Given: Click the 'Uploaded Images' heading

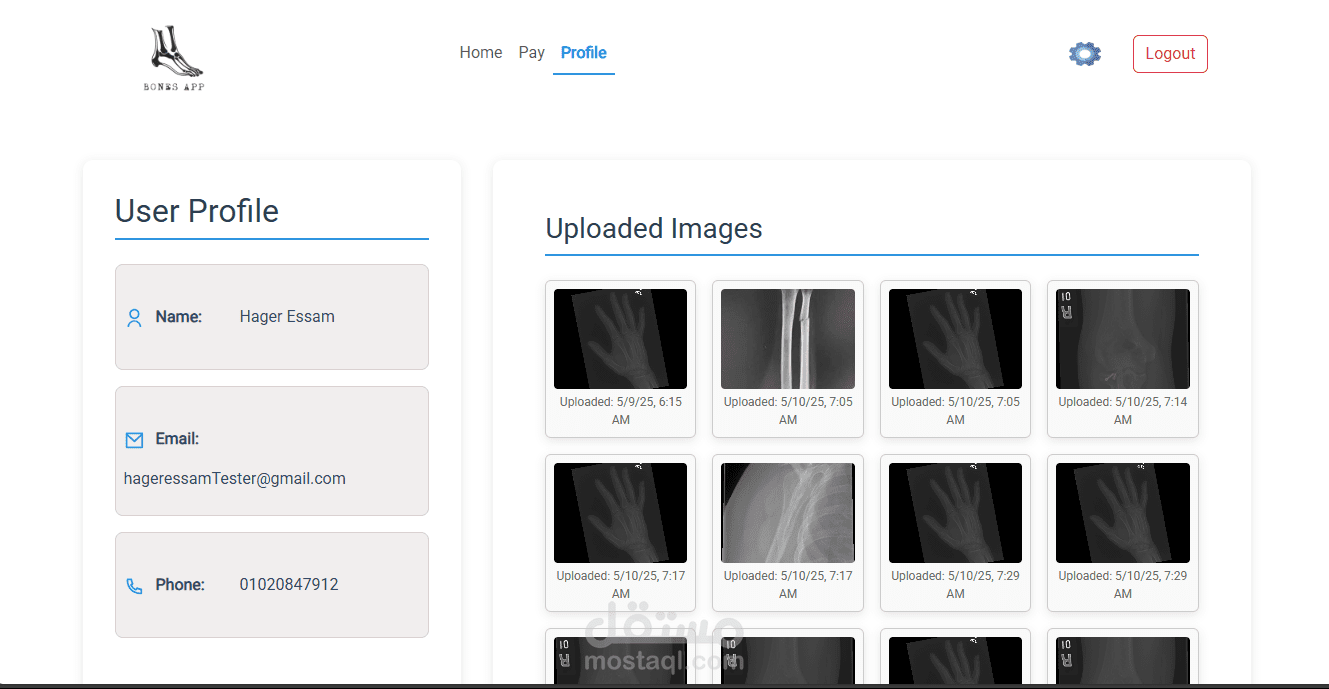Looking at the screenshot, I should [x=654, y=229].
